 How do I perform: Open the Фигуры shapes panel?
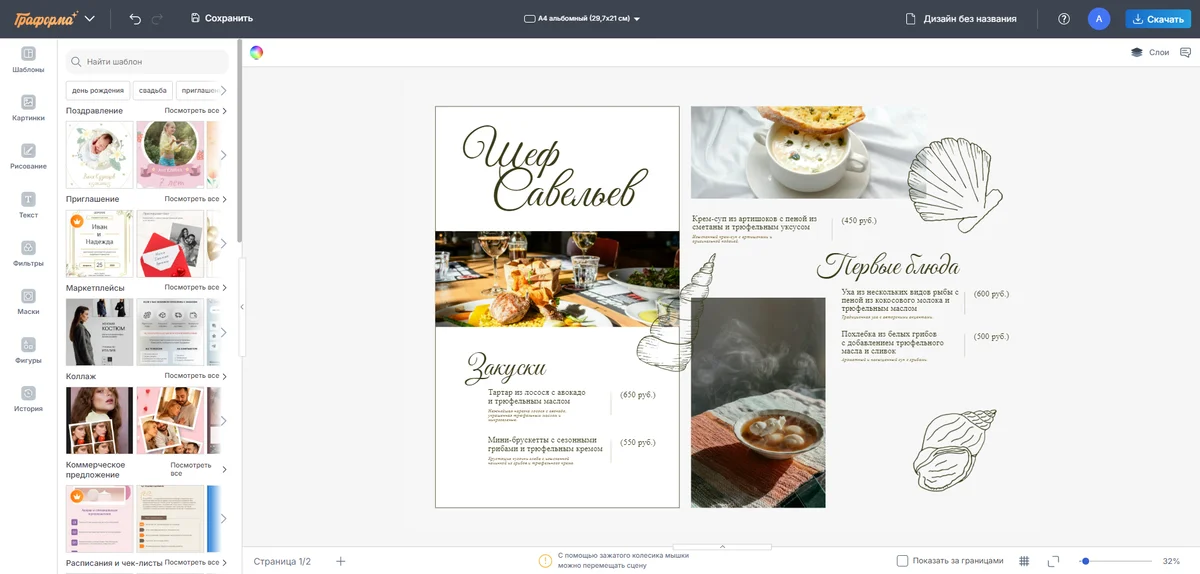[28, 351]
